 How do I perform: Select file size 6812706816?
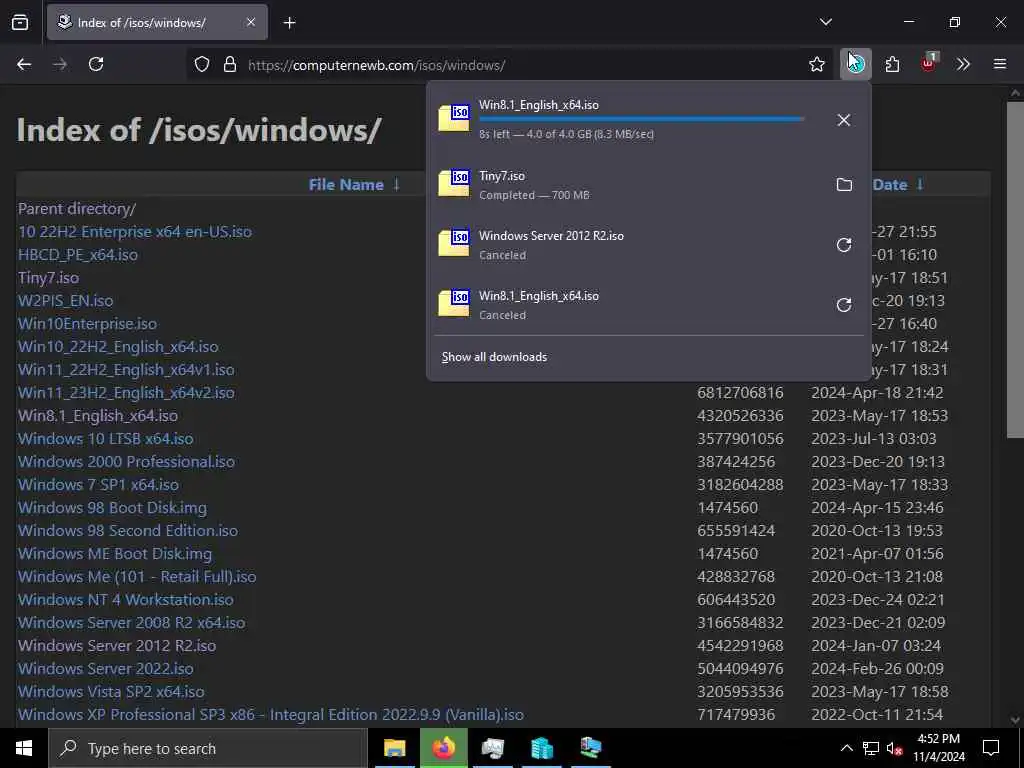(x=740, y=392)
